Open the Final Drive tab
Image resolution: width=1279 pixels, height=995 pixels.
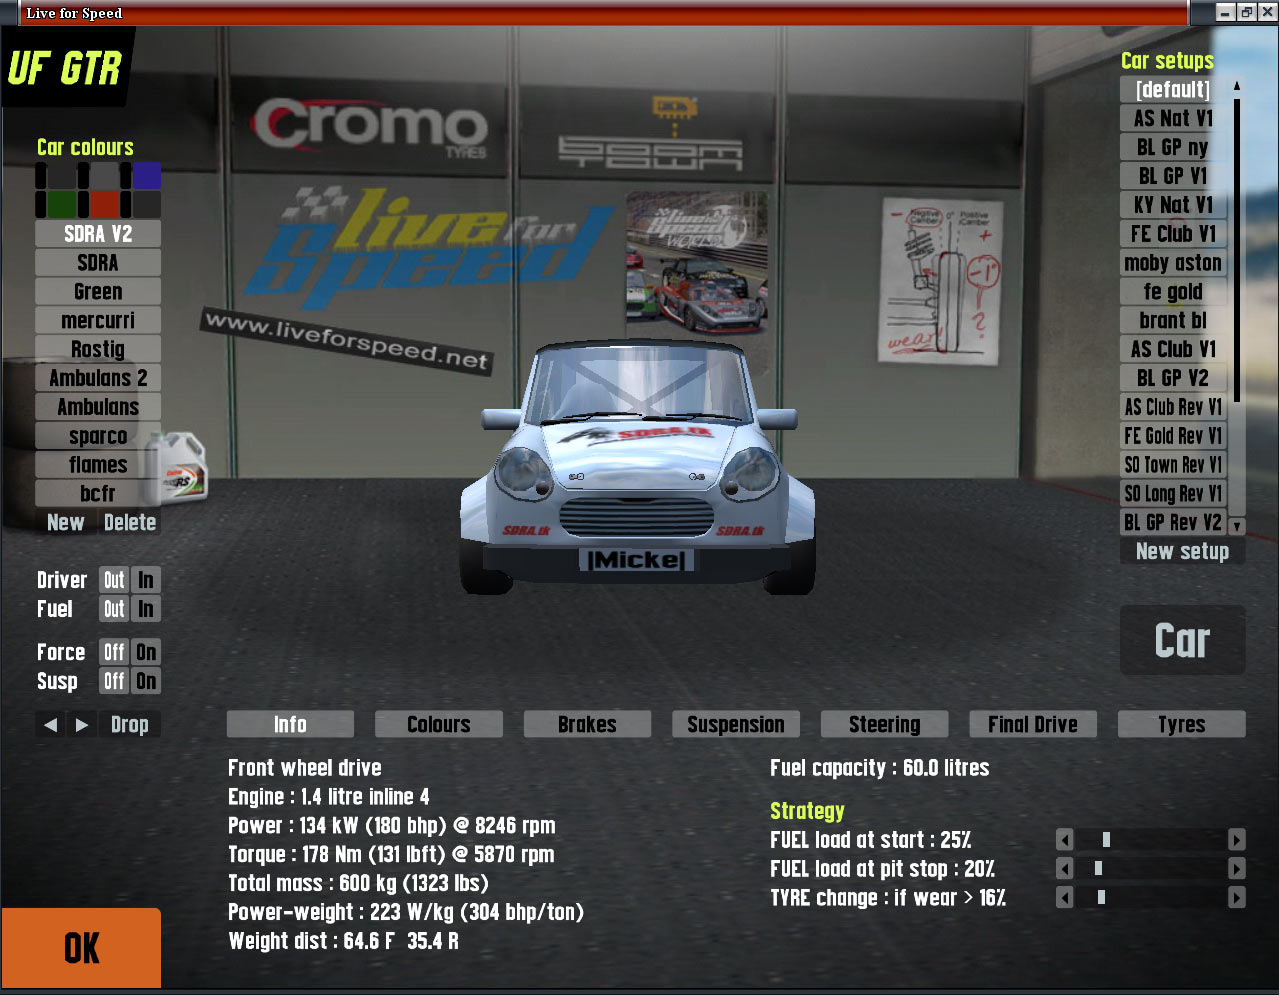coord(1033,724)
